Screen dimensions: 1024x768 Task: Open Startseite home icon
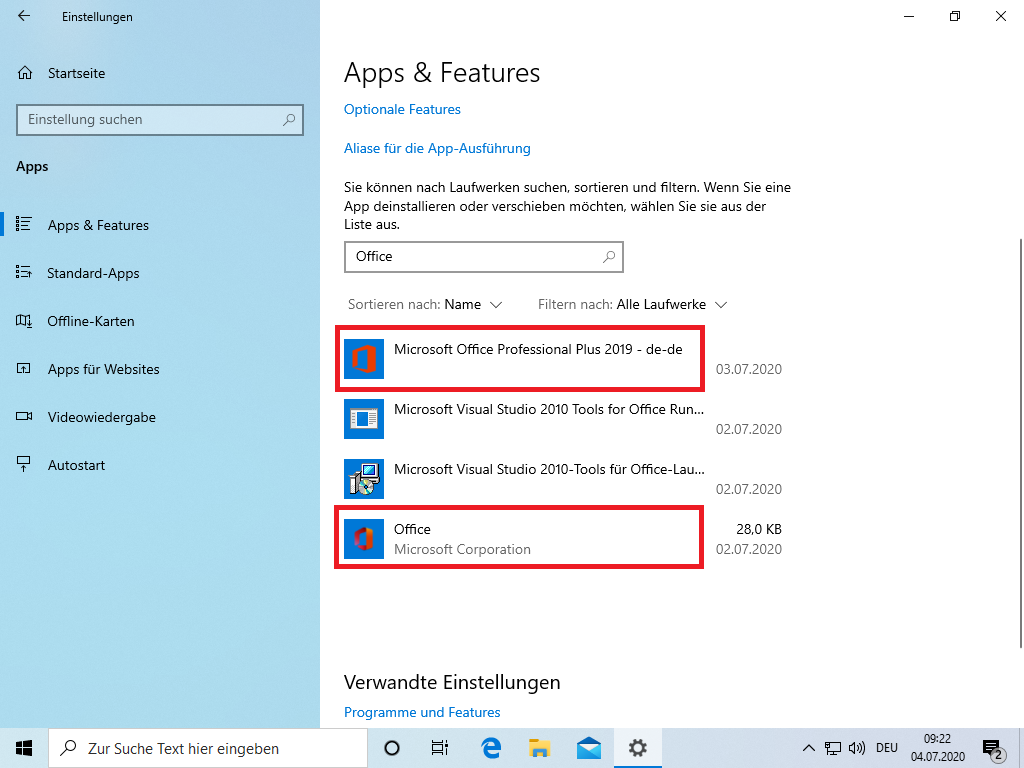(x=25, y=73)
